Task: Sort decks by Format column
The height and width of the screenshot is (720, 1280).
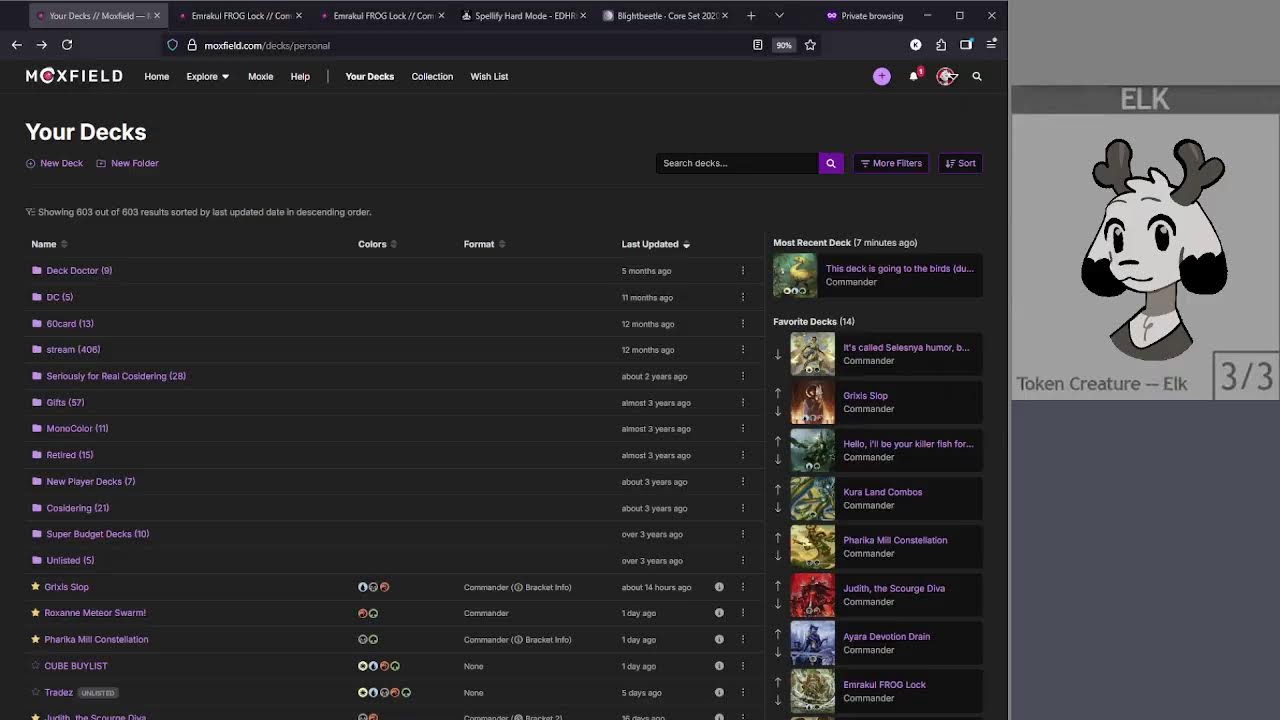Action: (484, 244)
